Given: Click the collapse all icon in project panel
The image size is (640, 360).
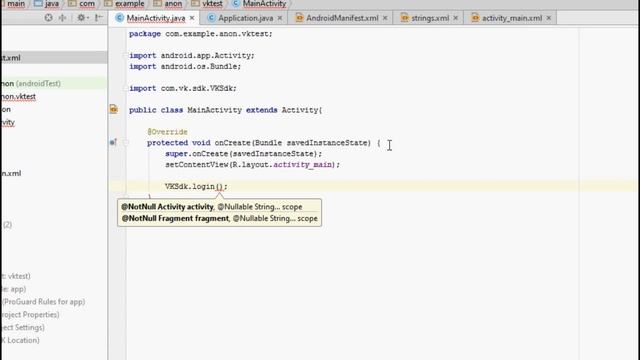Looking at the screenshot, I should point(62,18).
